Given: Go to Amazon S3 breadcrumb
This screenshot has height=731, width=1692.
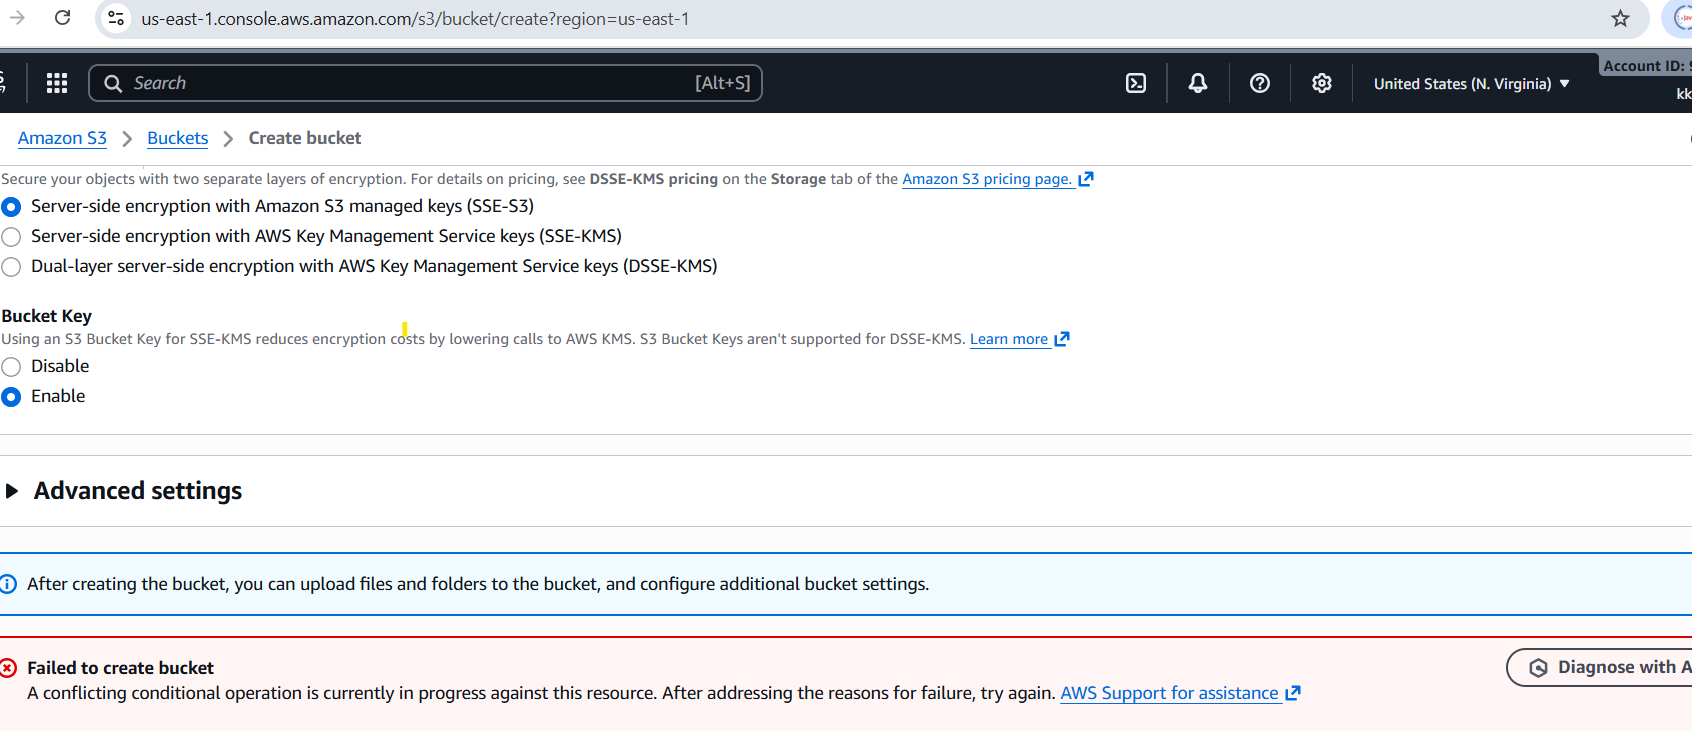Looking at the screenshot, I should click(x=62, y=138).
